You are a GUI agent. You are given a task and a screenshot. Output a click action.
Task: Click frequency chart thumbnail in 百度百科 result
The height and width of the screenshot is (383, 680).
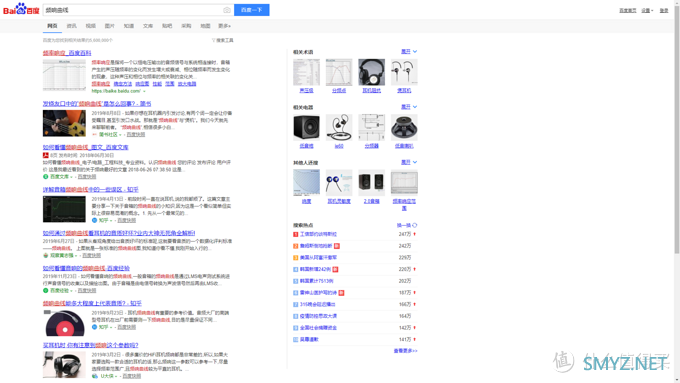(64, 75)
